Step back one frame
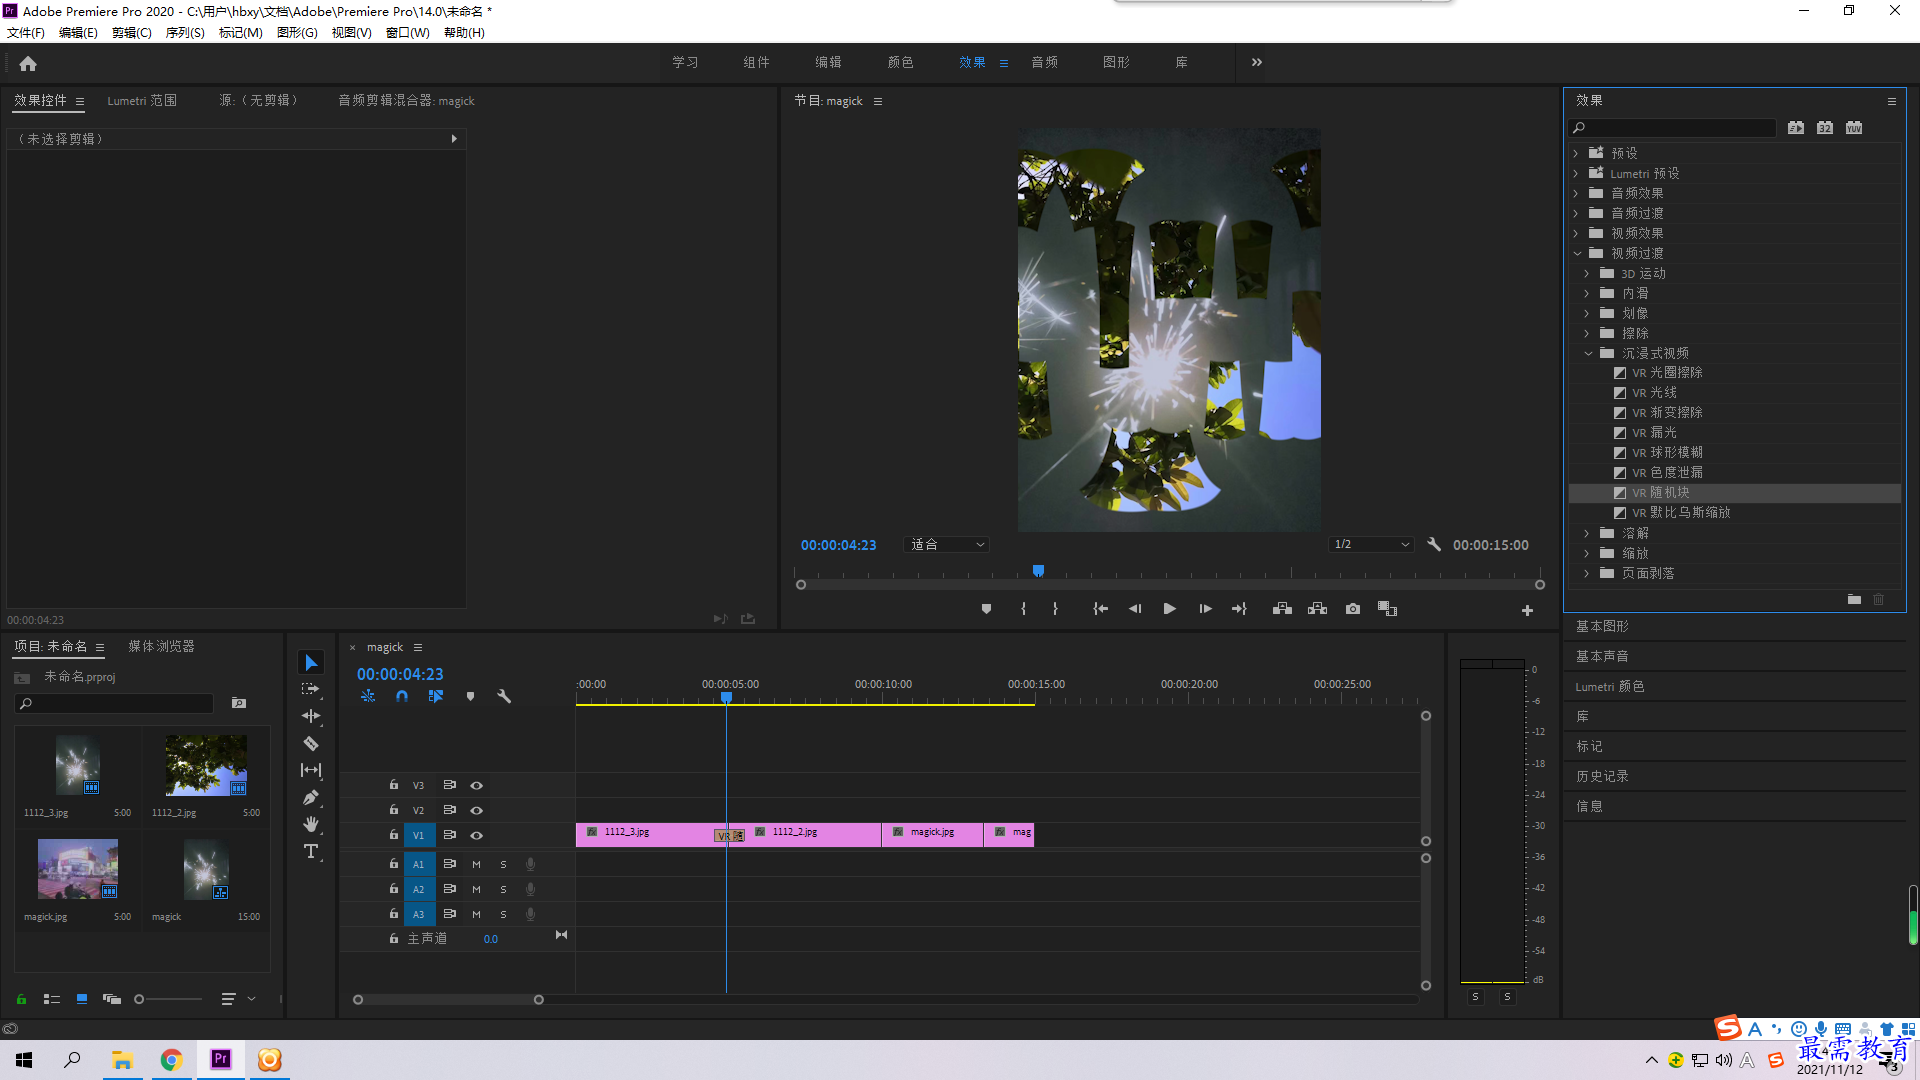The image size is (1920, 1080). tap(1134, 609)
